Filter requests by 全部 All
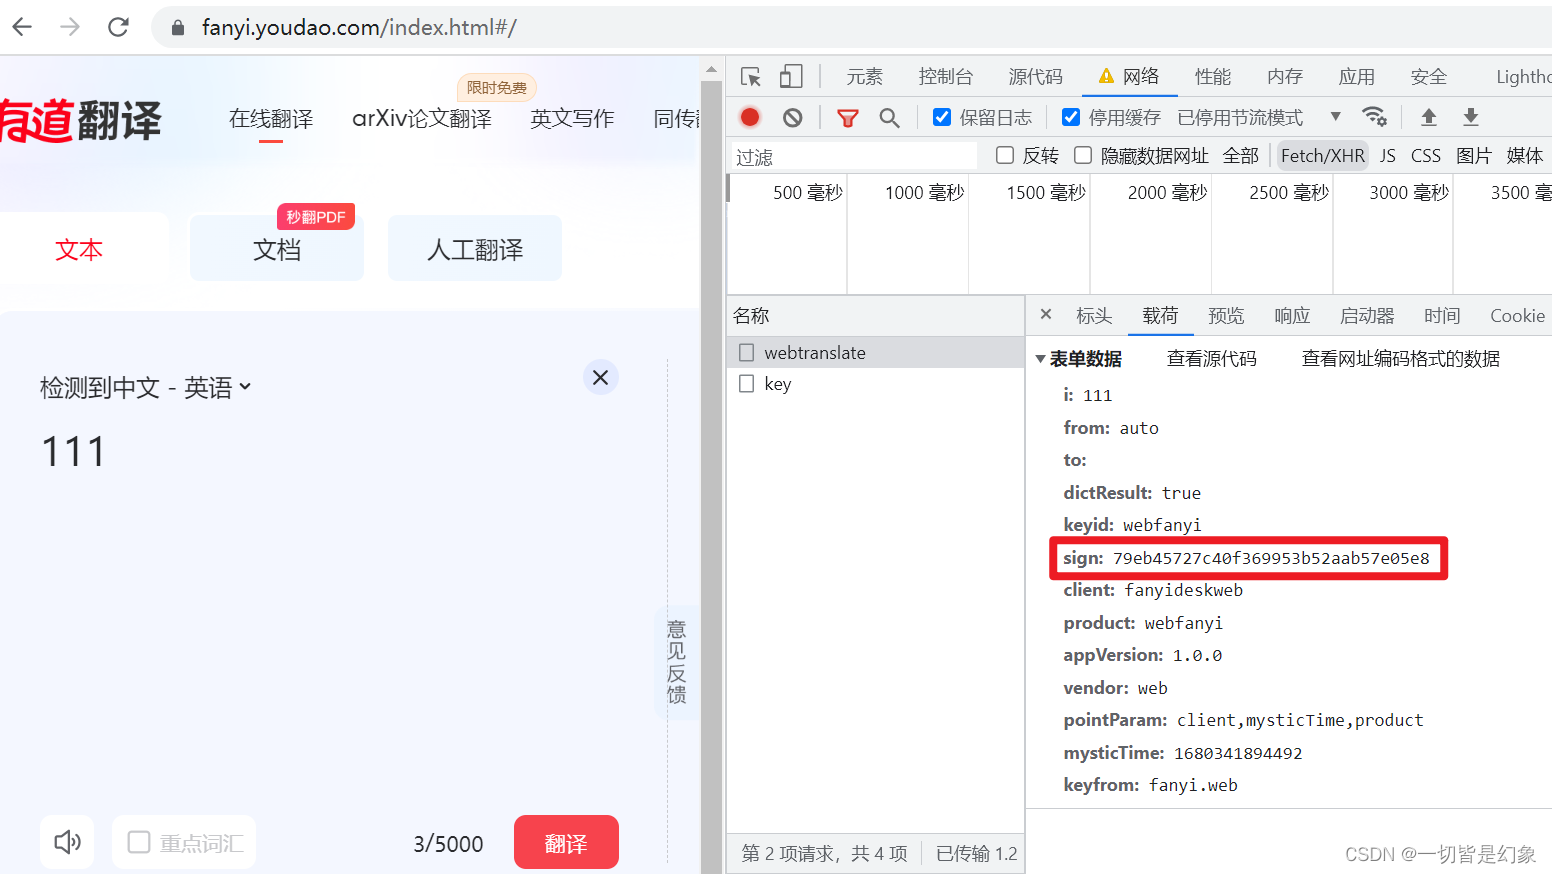Viewport: 1552px width, 874px height. click(1240, 156)
